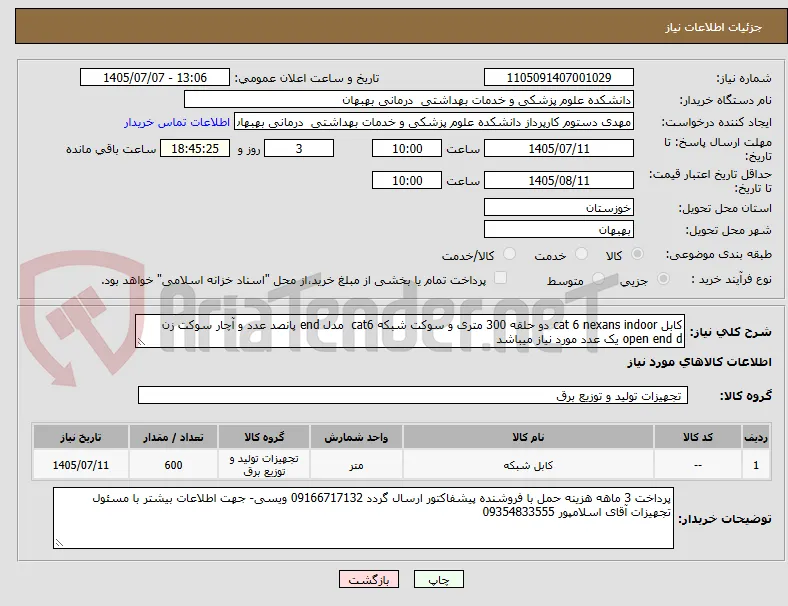
Task: Click the response deadline date 1405/07/11 field
Action: (558, 149)
